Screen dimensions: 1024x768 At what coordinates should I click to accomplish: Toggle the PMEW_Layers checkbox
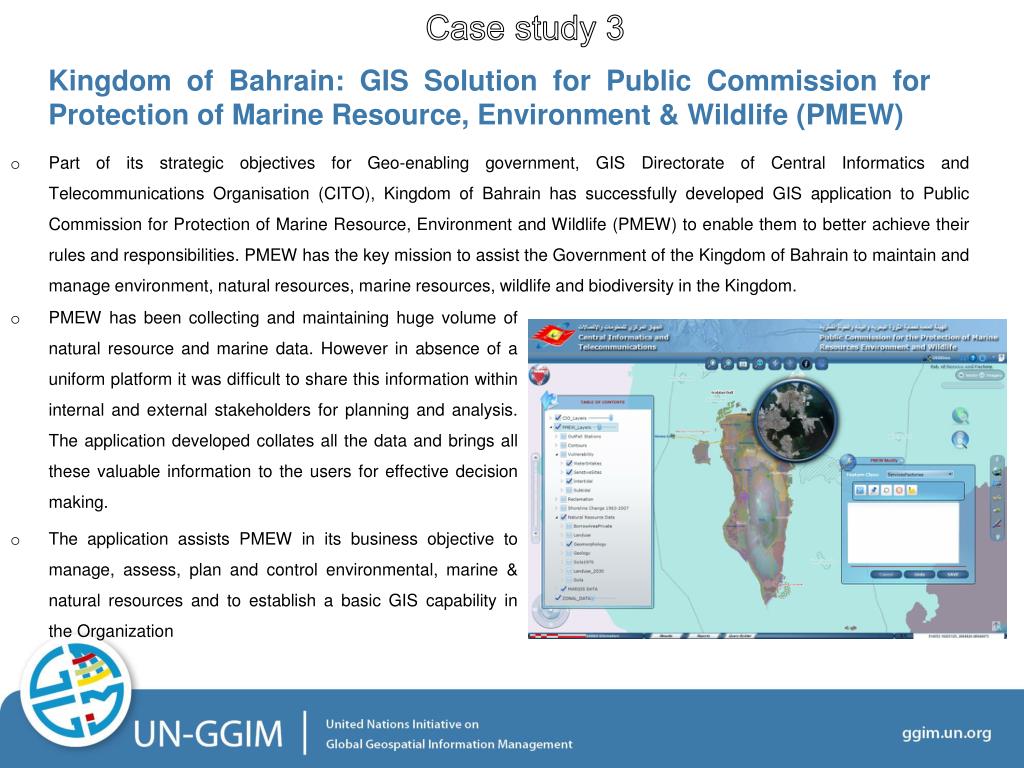pyautogui.click(x=558, y=427)
